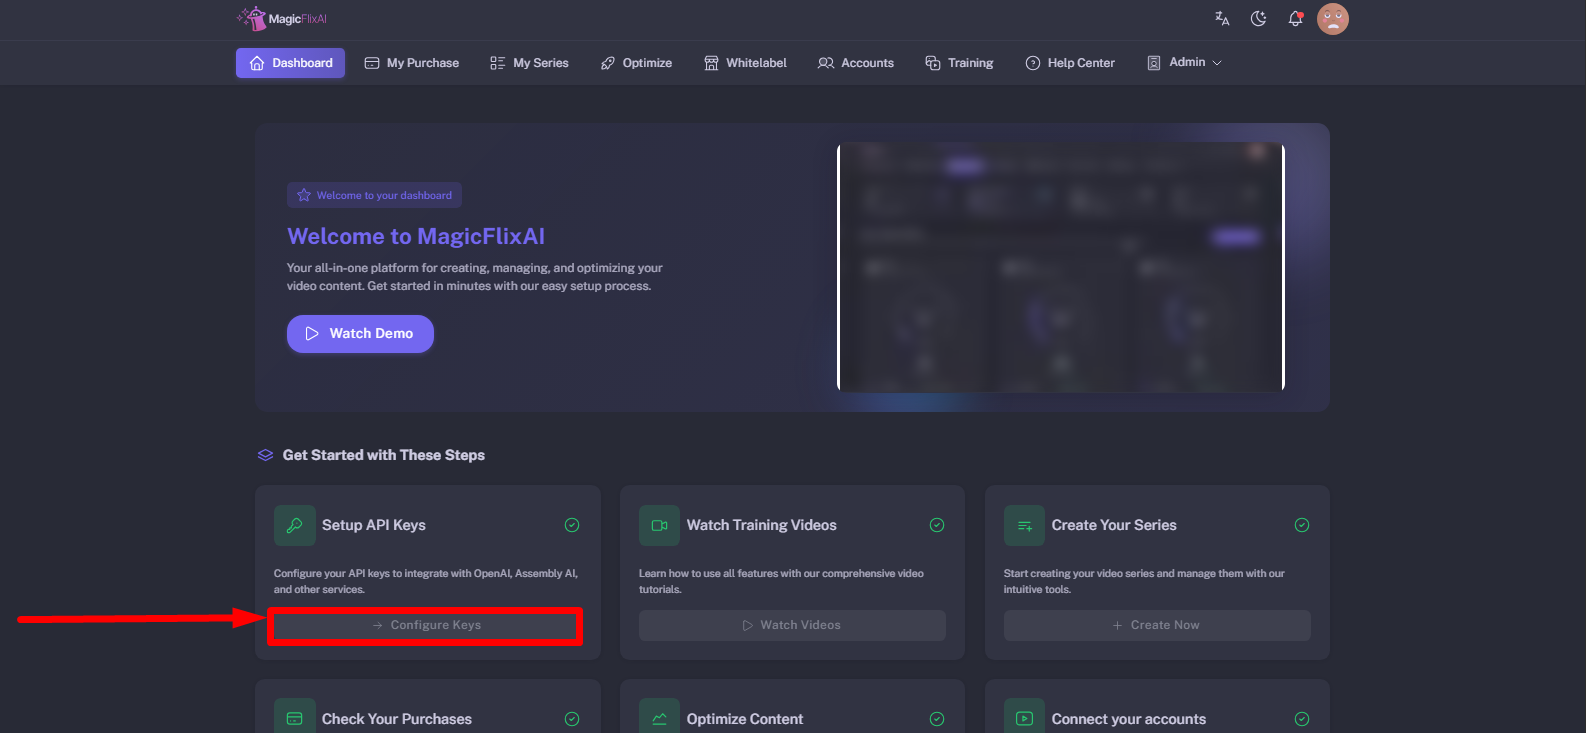
Task: Open the Optimize menu item
Action: click(x=636, y=63)
